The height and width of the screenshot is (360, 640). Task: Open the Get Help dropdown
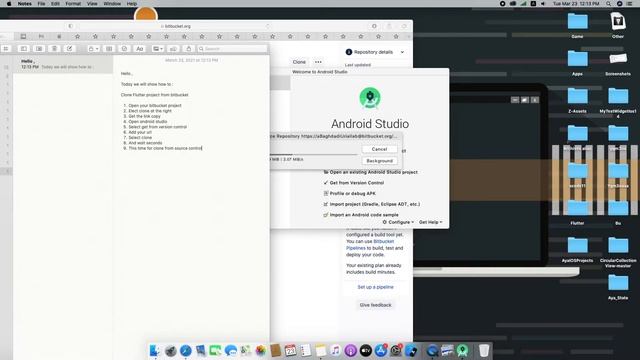(431, 222)
